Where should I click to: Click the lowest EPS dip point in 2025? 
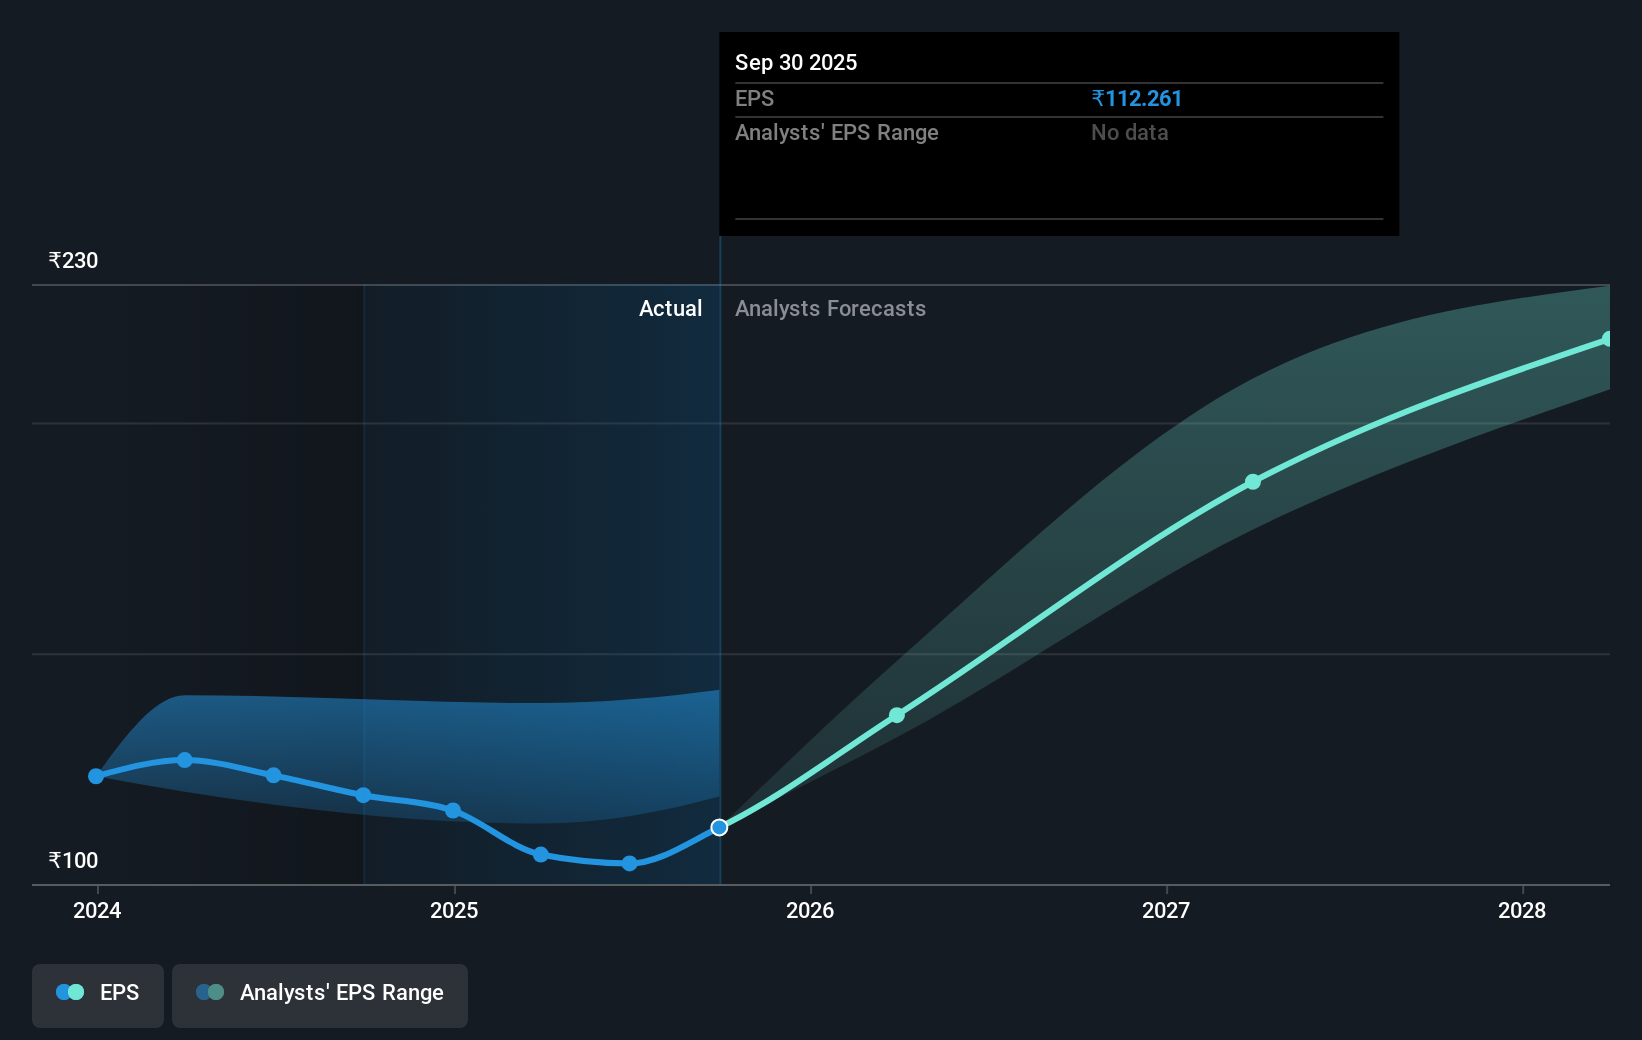[x=629, y=863]
